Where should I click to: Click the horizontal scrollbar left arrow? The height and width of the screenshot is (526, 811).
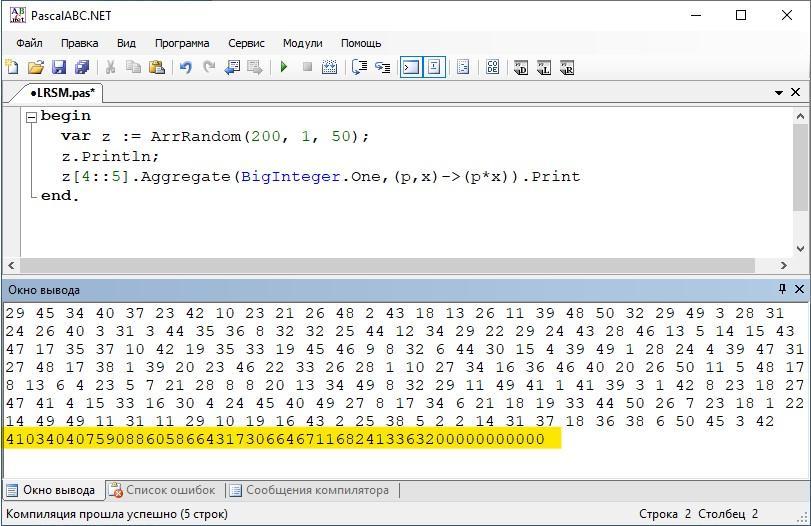point(11,266)
